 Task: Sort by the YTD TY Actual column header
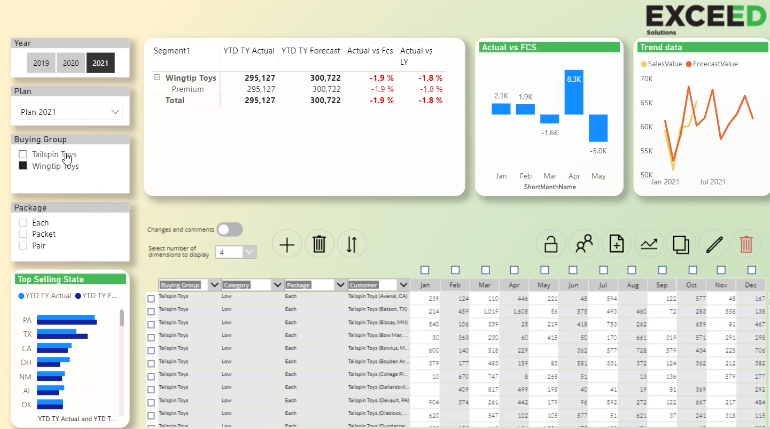248,51
